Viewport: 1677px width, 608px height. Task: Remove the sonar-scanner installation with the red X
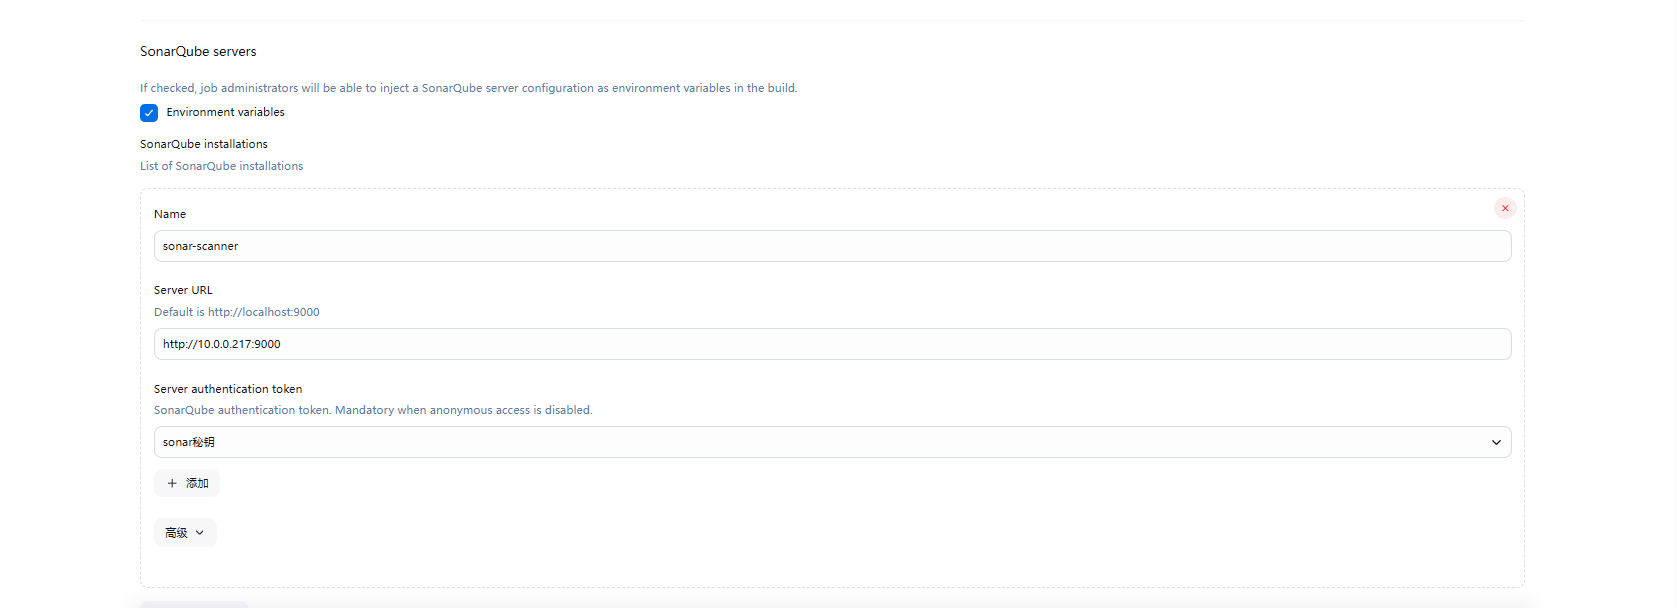[1505, 208]
